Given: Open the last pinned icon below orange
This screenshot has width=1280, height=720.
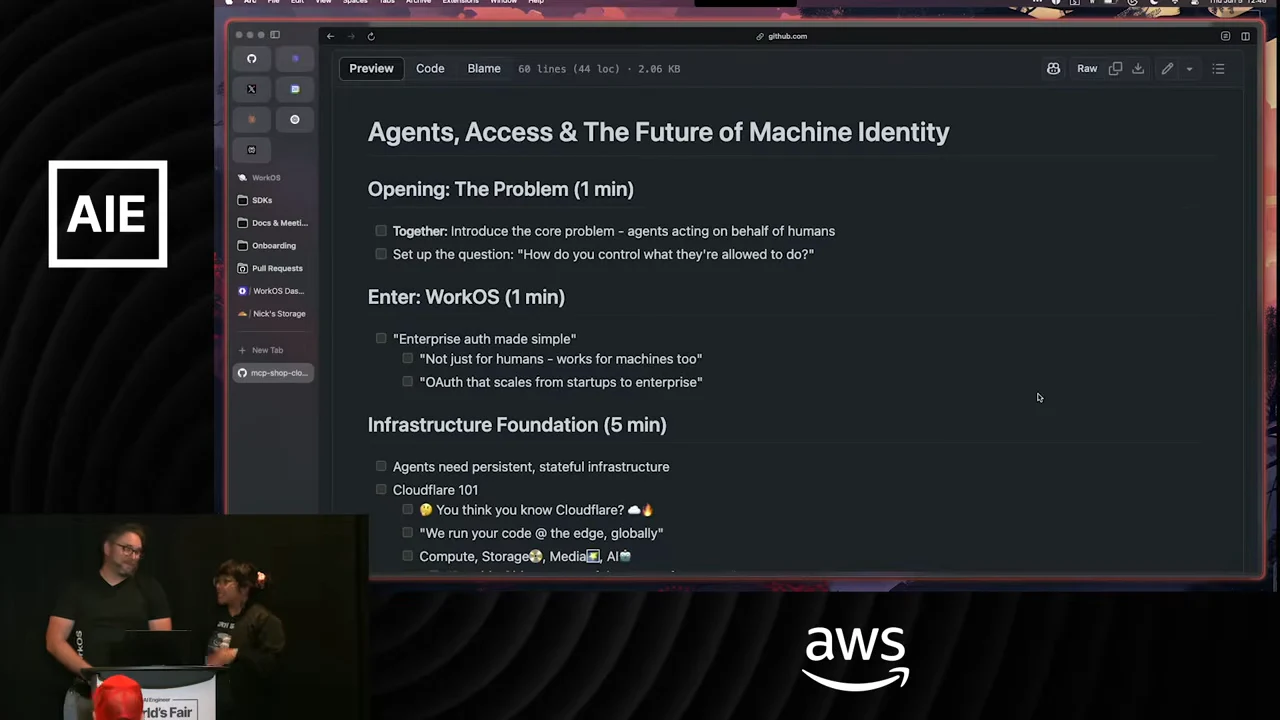Looking at the screenshot, I should pyautogui.click(x=252, y=150).
